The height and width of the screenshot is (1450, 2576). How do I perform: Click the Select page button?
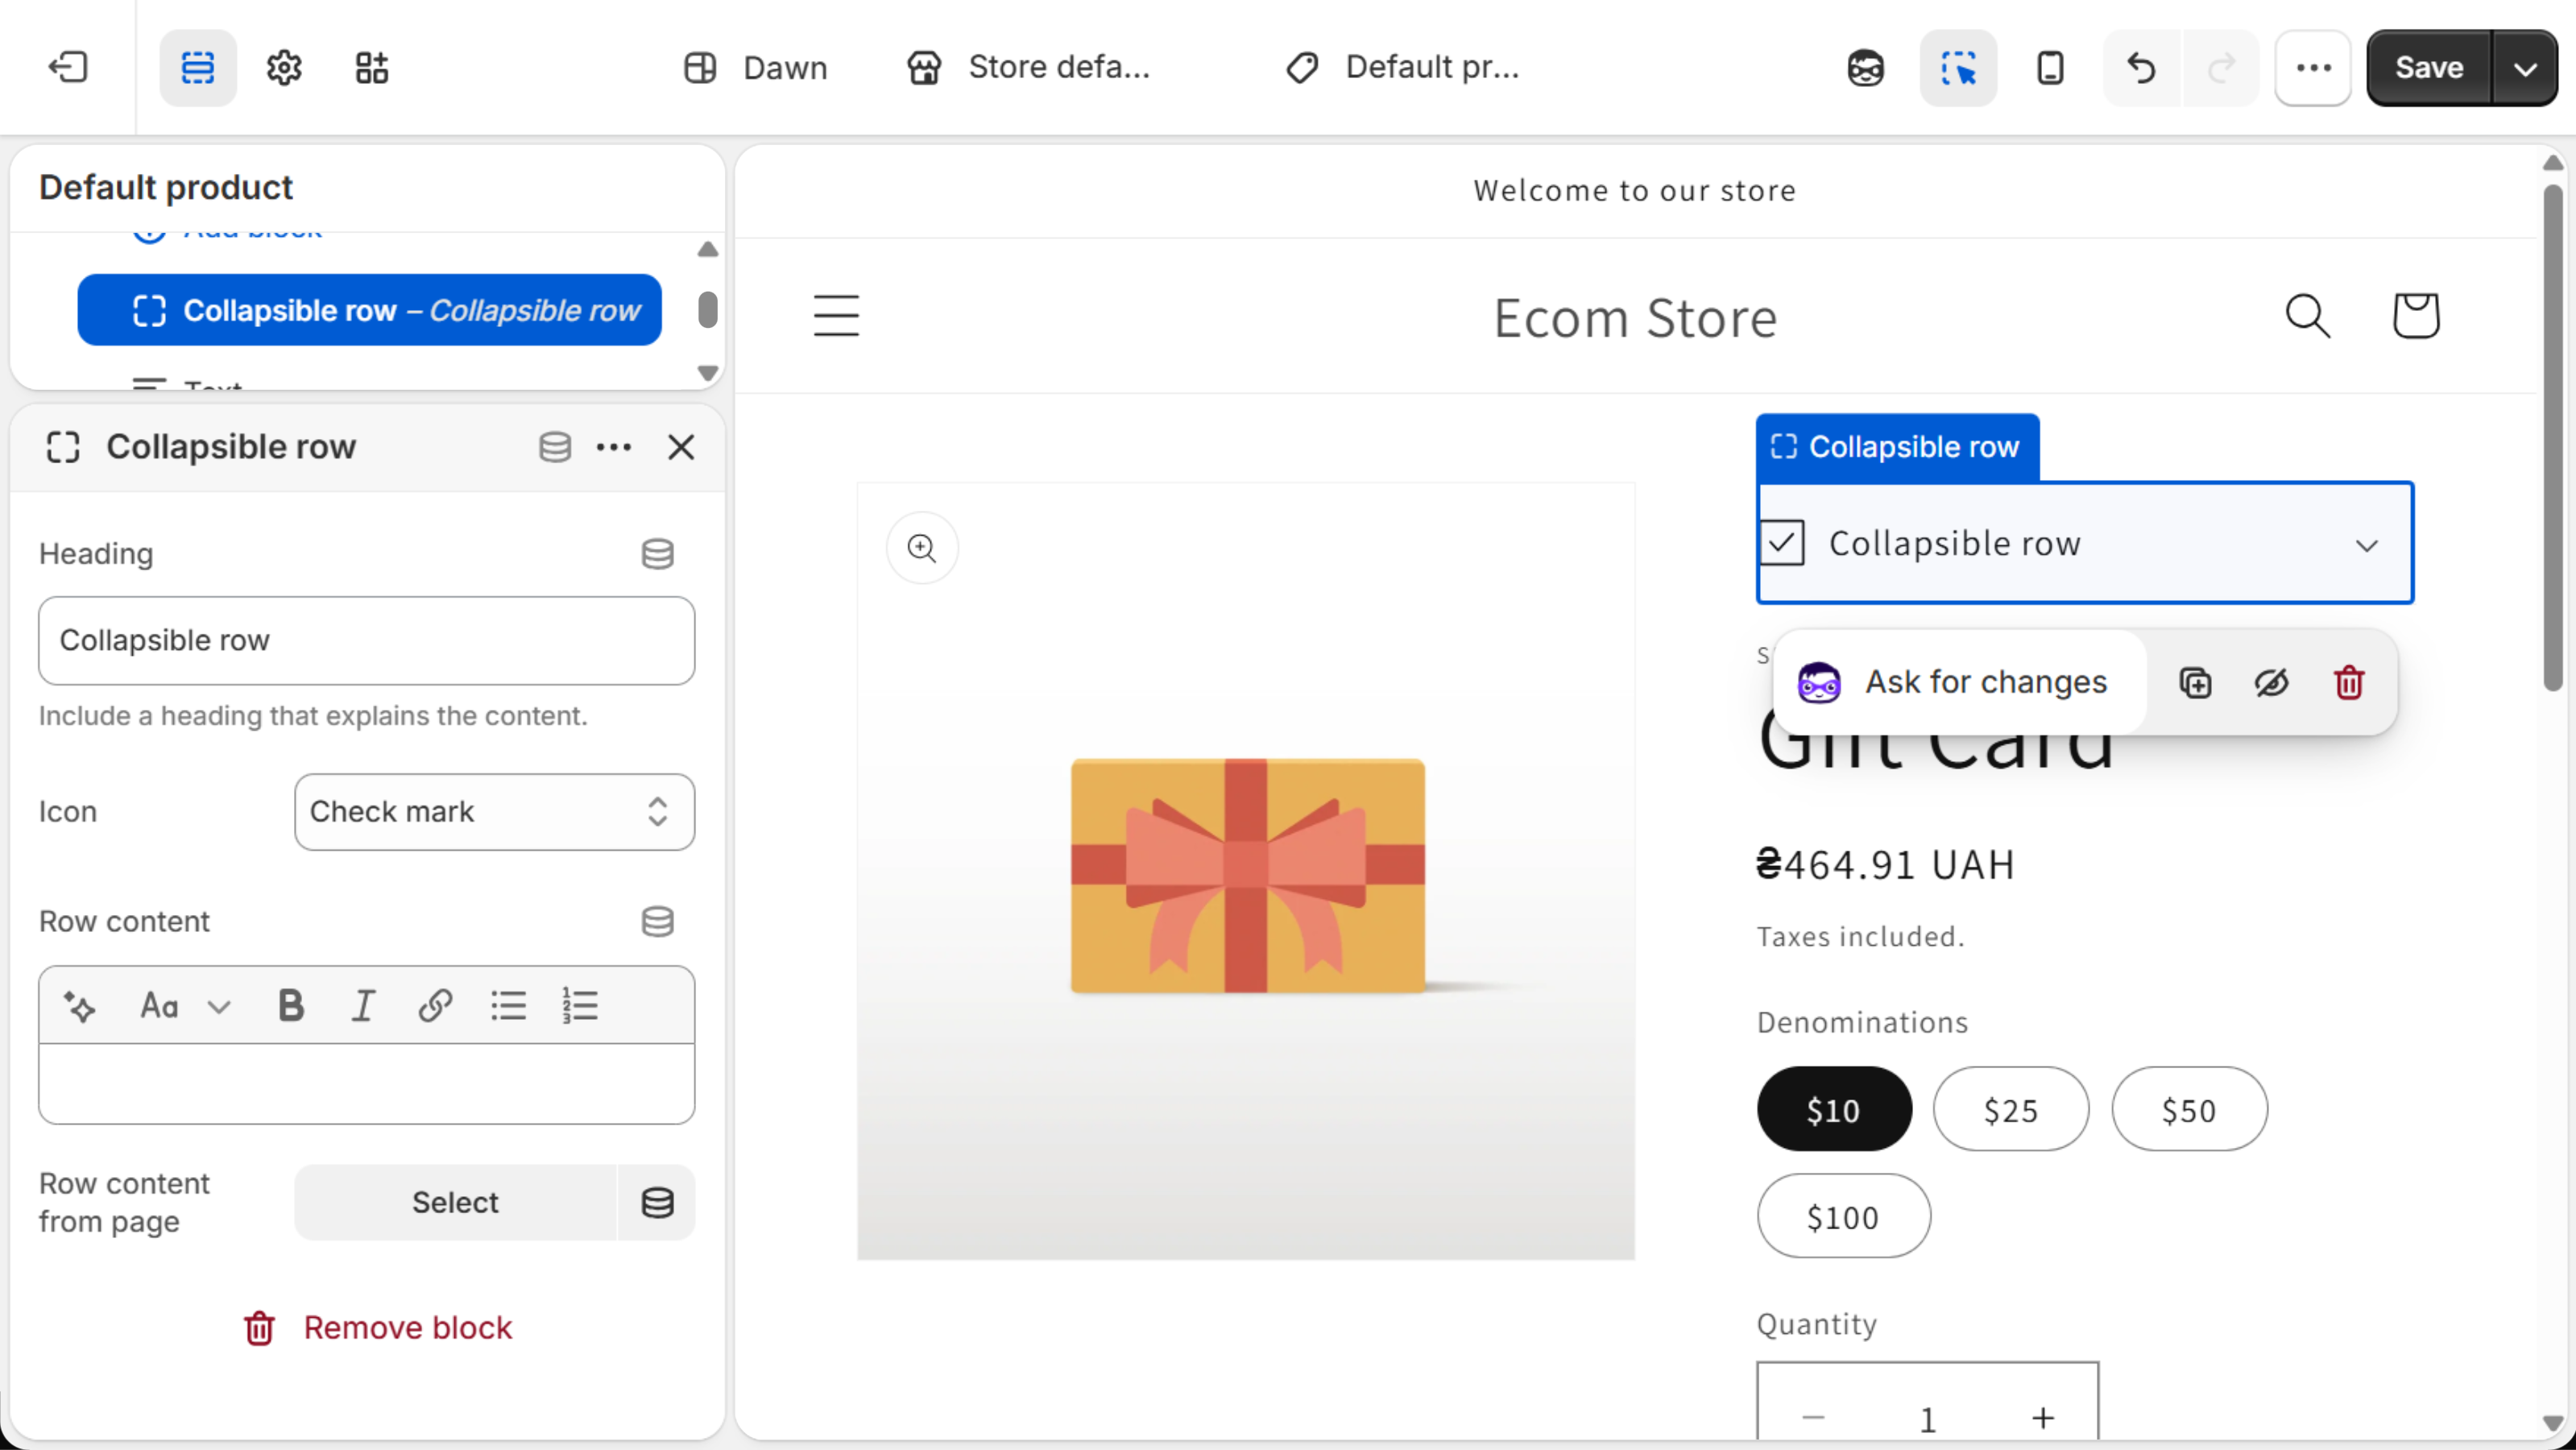click(x=456, y=1203)
